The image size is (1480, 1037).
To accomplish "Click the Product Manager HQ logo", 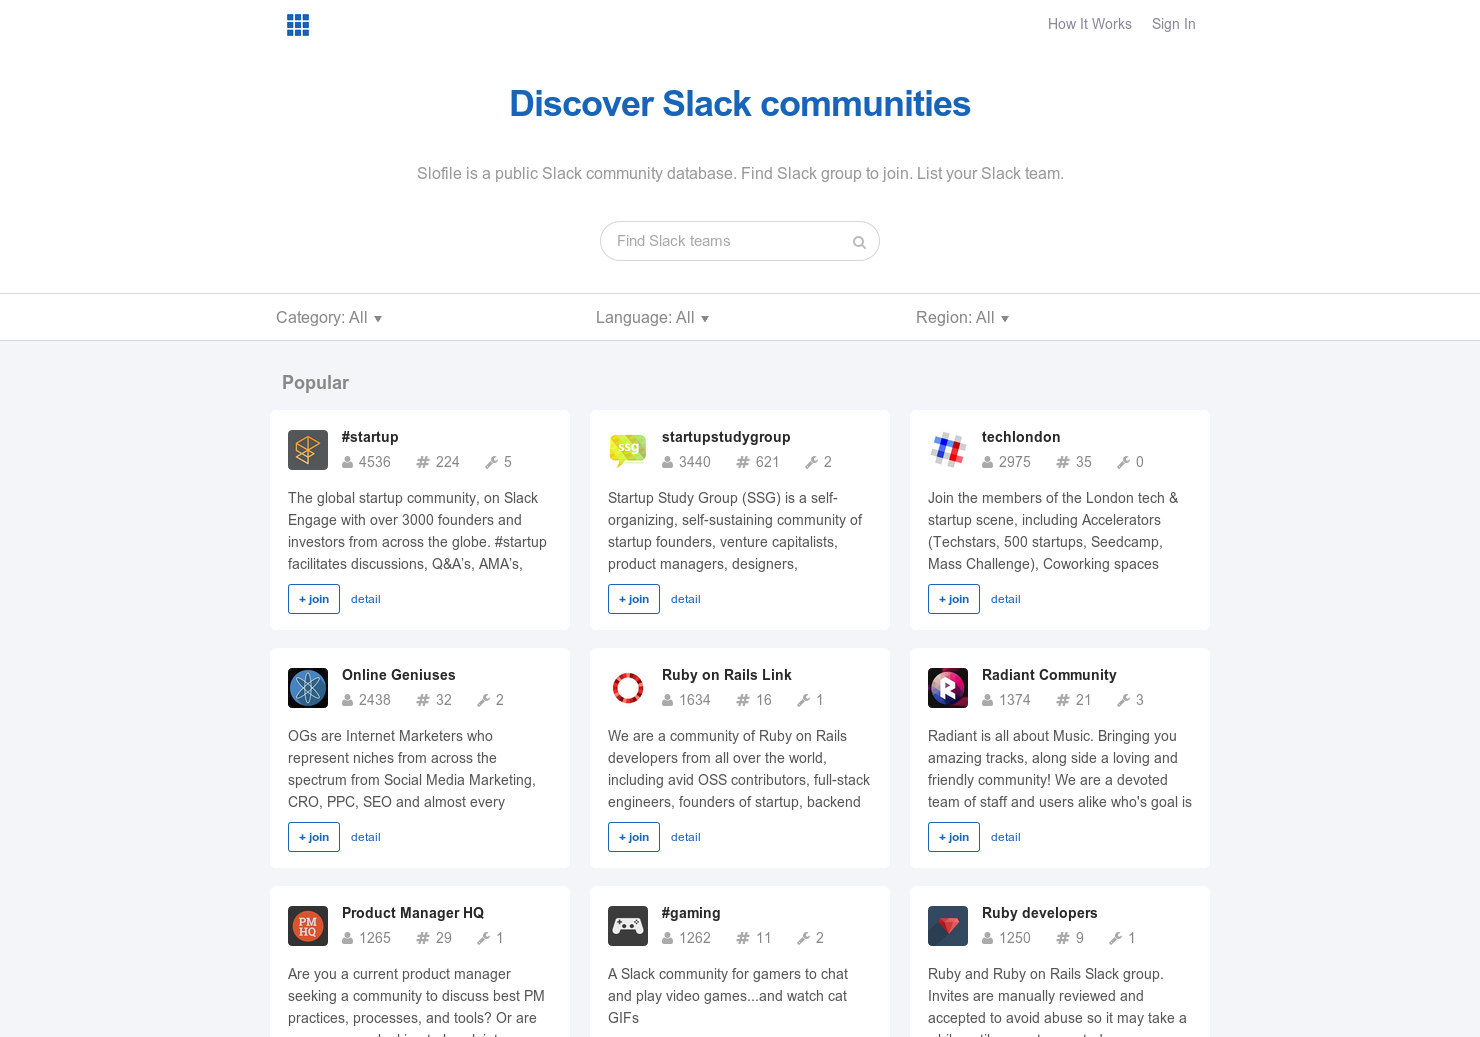I will (308, 926).
